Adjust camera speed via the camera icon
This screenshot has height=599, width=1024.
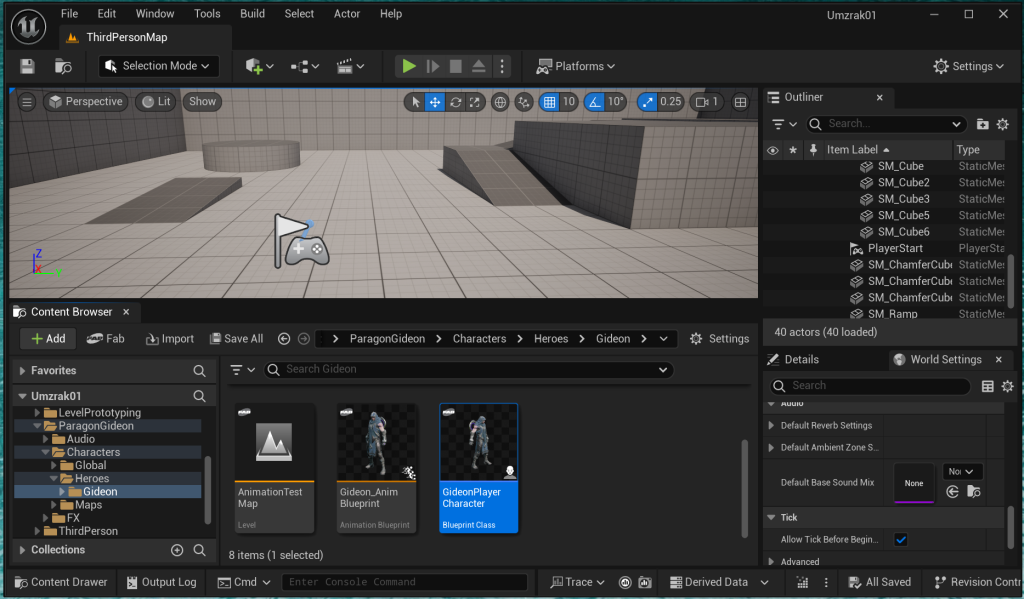(x=707, y=102)
